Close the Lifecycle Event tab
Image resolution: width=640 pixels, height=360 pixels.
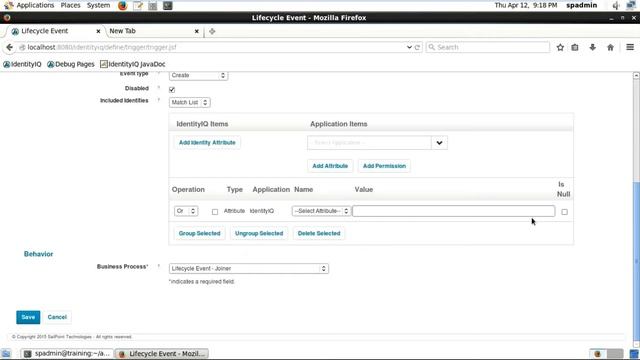point(98,31)
